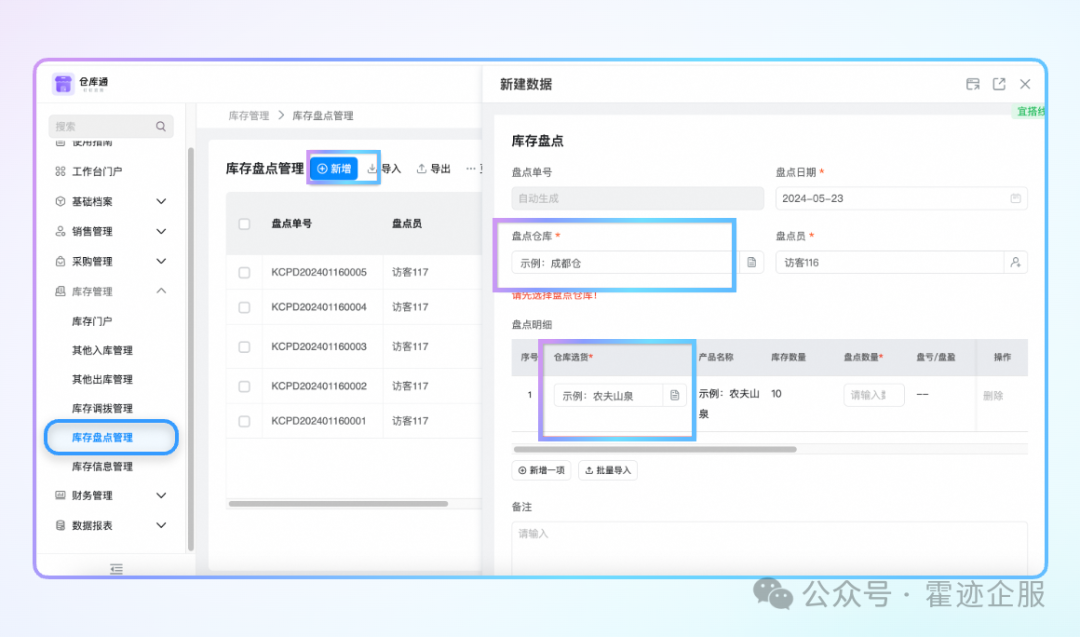
Task: Check the box for KCPD202401160005 row
Action: [x=244, y=272]
